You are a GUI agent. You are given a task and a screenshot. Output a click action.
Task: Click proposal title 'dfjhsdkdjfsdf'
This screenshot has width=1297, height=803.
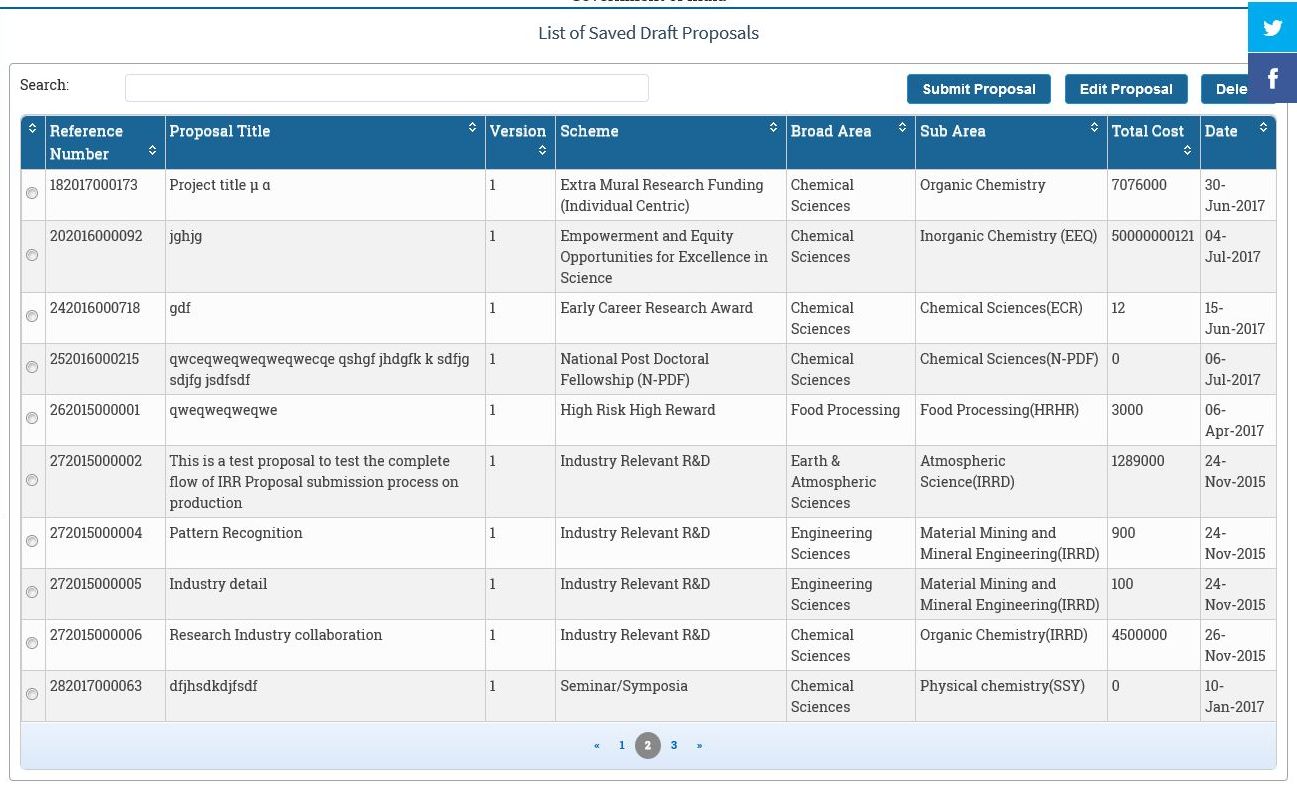(214, 686)
